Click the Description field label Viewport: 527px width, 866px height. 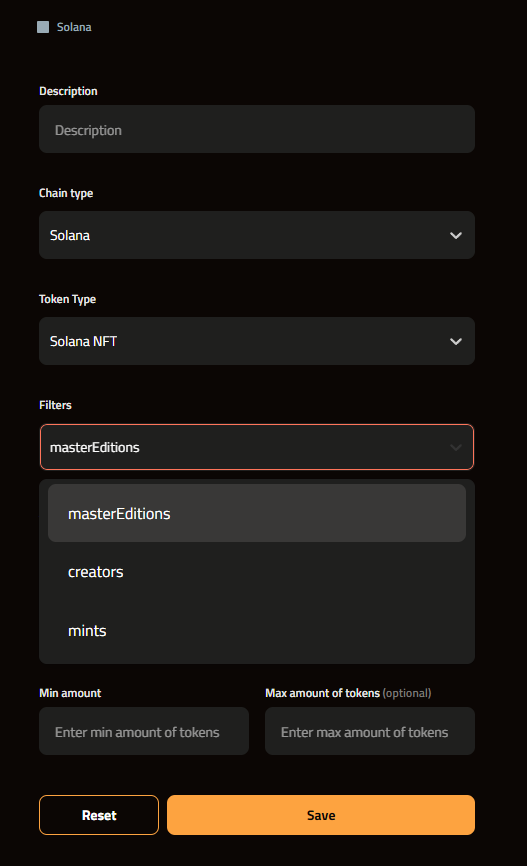tap(68, 91)
